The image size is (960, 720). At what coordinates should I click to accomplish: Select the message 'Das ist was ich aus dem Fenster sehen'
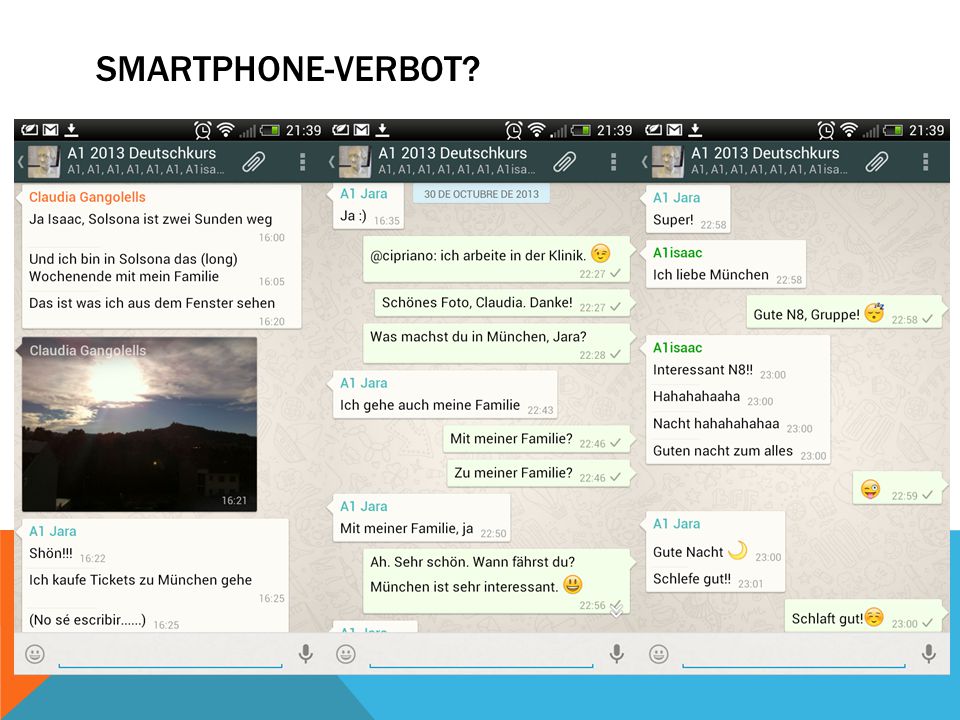(152, 303)
